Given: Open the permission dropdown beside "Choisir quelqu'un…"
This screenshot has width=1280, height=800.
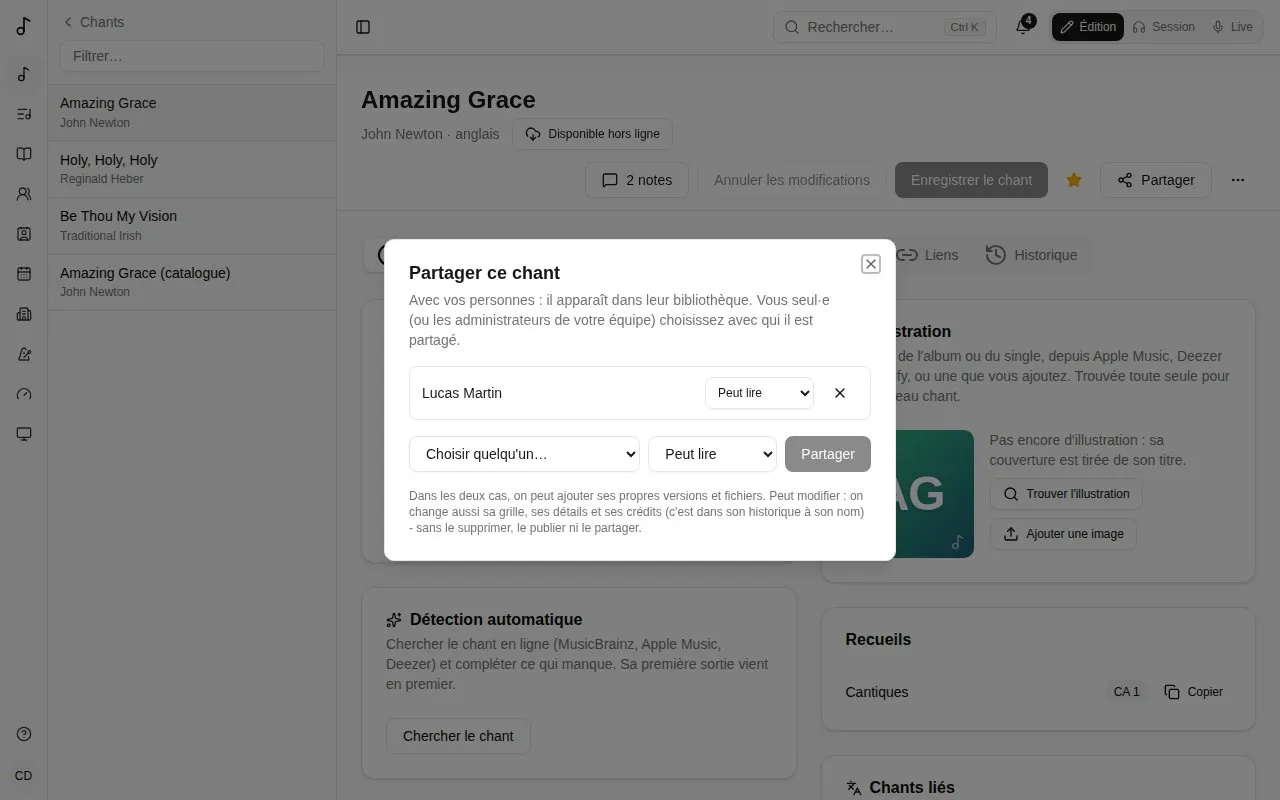Looking at the screenshot, I should click(x=712, y=454).
